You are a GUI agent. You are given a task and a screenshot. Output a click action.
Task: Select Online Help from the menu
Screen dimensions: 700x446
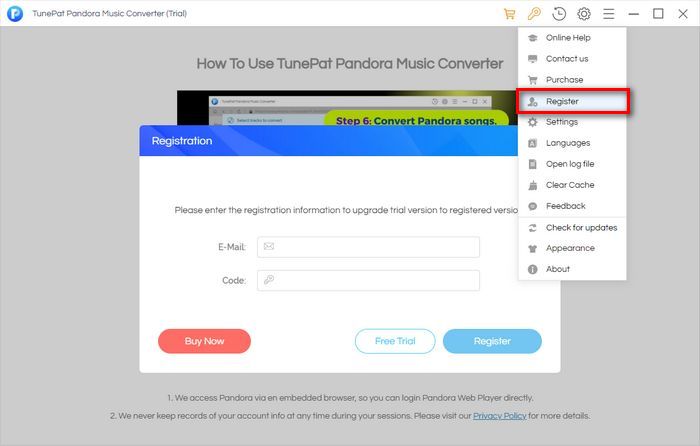point(572,38)
